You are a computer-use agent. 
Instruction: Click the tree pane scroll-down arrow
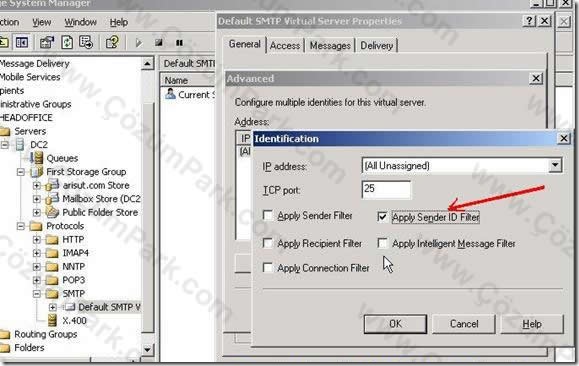click(147, 349)
